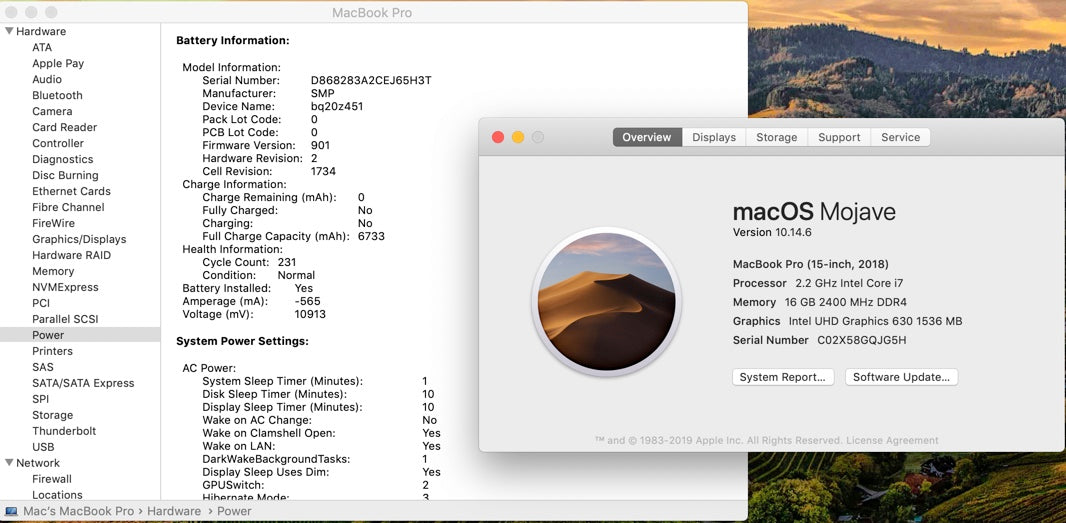Switch to the Support tab
The width and height of the screenshot is (1066, 523).
(839, 137)
